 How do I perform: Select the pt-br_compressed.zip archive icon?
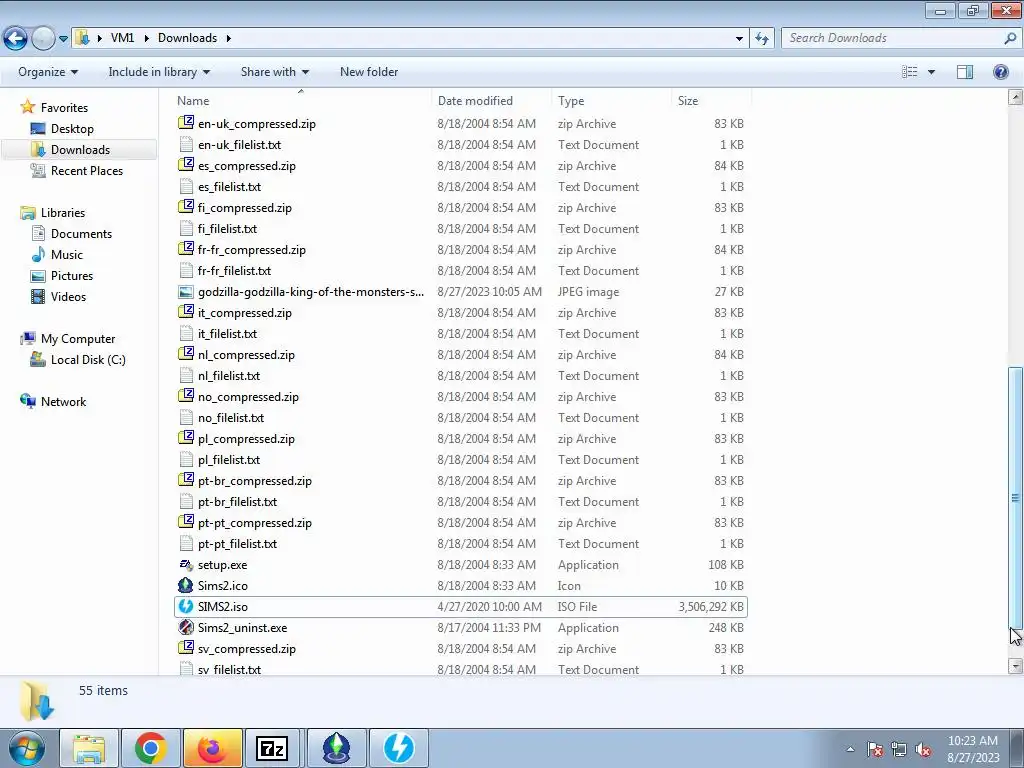coord(186,480)
